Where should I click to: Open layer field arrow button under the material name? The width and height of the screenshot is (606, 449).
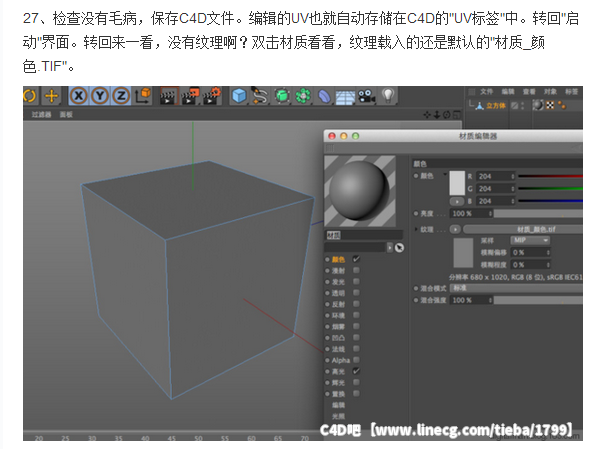pyautogui.click(x=390, y=248)
